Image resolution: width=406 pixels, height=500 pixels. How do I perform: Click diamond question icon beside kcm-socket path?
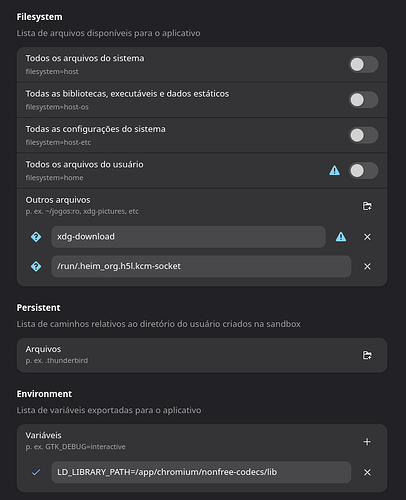[x=36, y=266]
